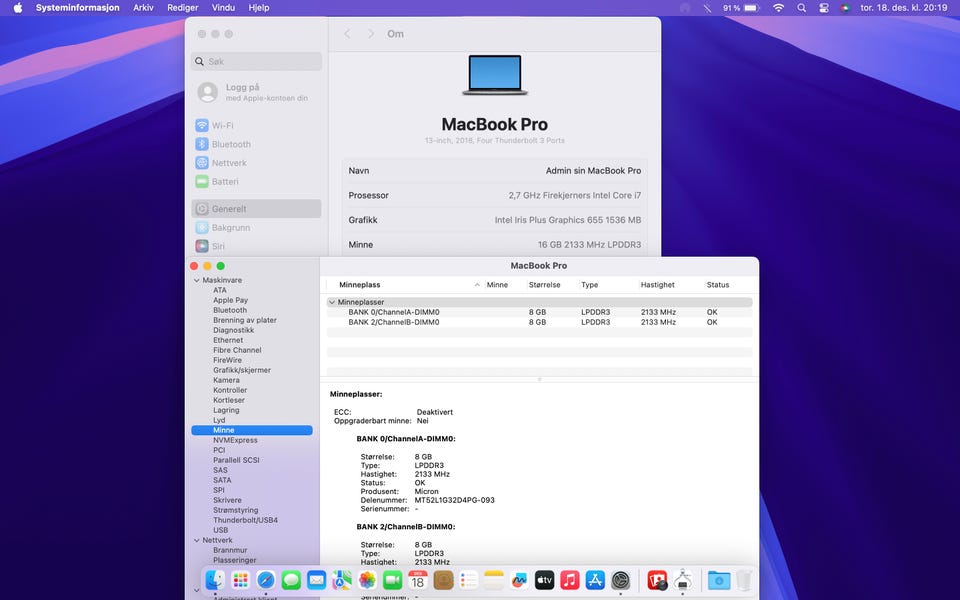Click Logg på med Apple-kontoen din
The height and width of the screenshot is (600, 960).
(257, 92)
